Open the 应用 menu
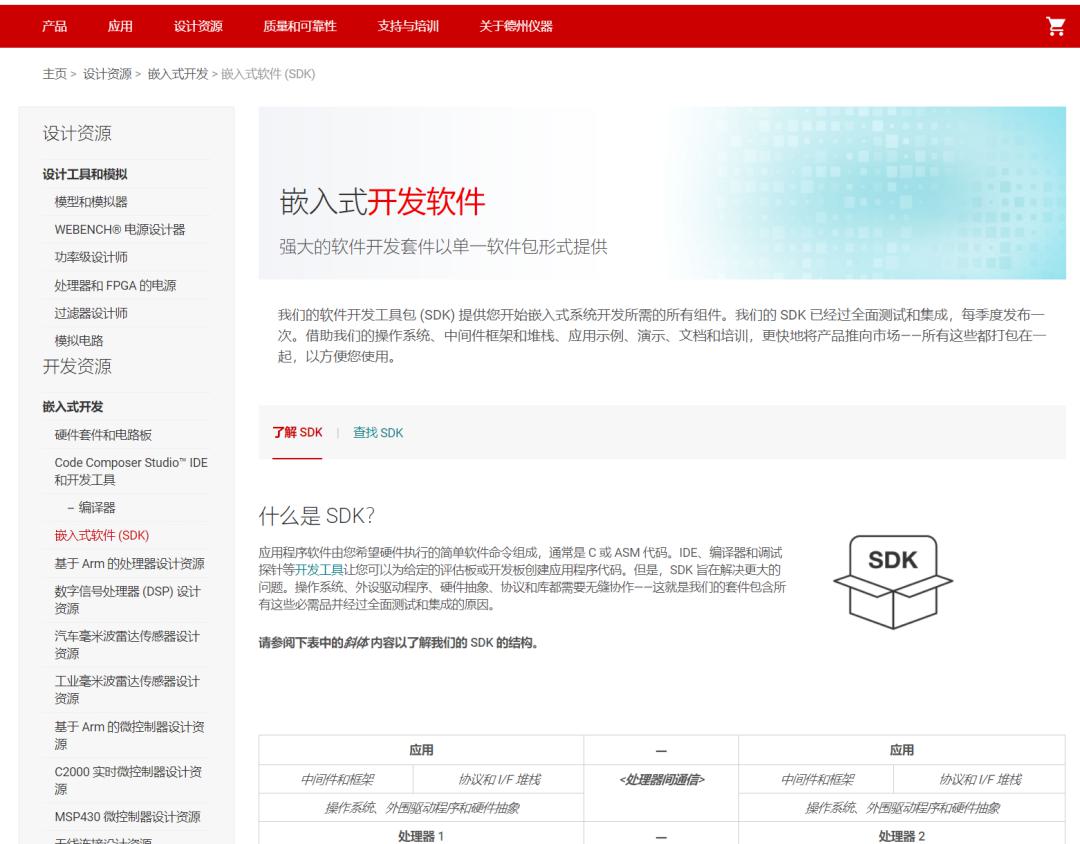Screen dimensions: 1080x844 [120, 26]
